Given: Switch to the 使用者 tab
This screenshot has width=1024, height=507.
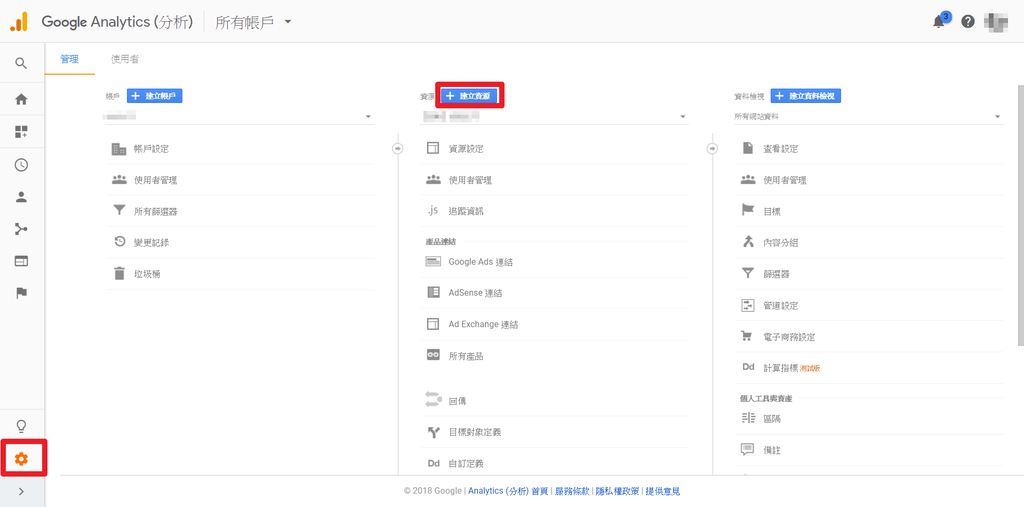Looking at the screenshot, I should [125, 59].
